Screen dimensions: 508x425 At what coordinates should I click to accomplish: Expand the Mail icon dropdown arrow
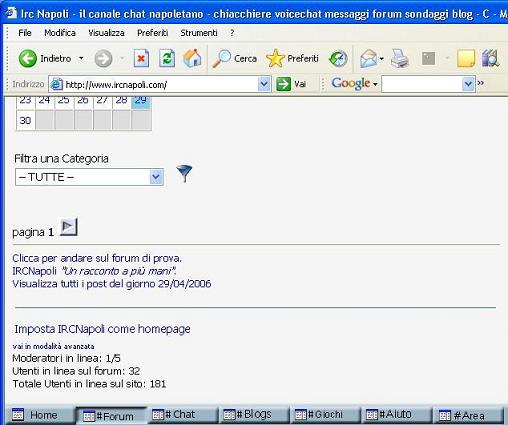tap(382, 59)
